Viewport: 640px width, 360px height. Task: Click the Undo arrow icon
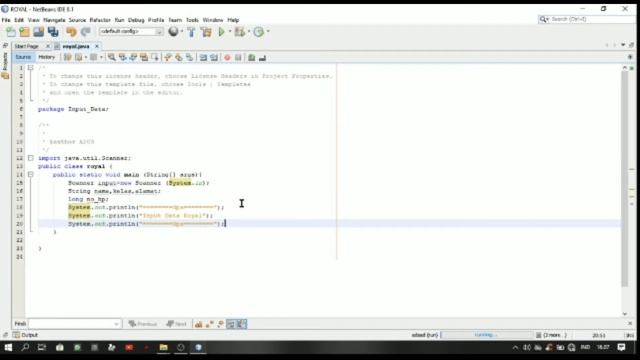[71, 32]
